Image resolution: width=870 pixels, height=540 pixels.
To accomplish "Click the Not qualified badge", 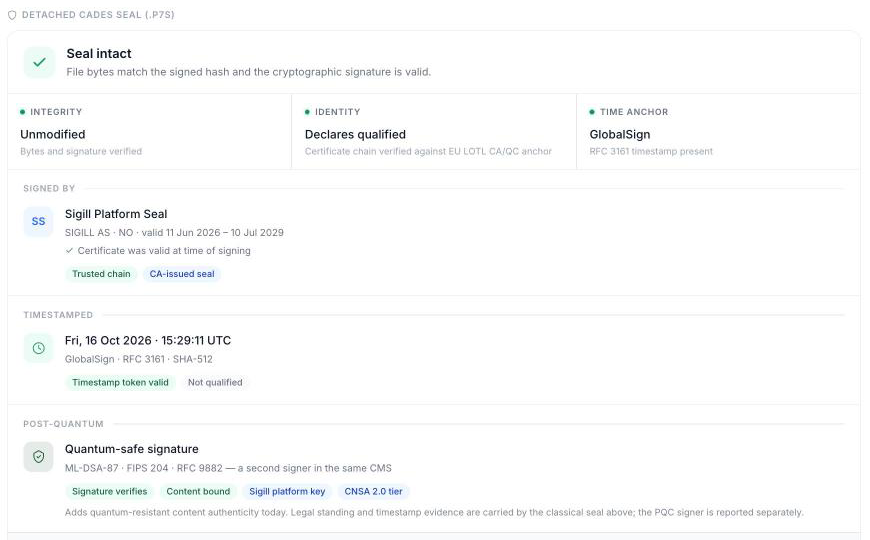I will coord(215,382).
